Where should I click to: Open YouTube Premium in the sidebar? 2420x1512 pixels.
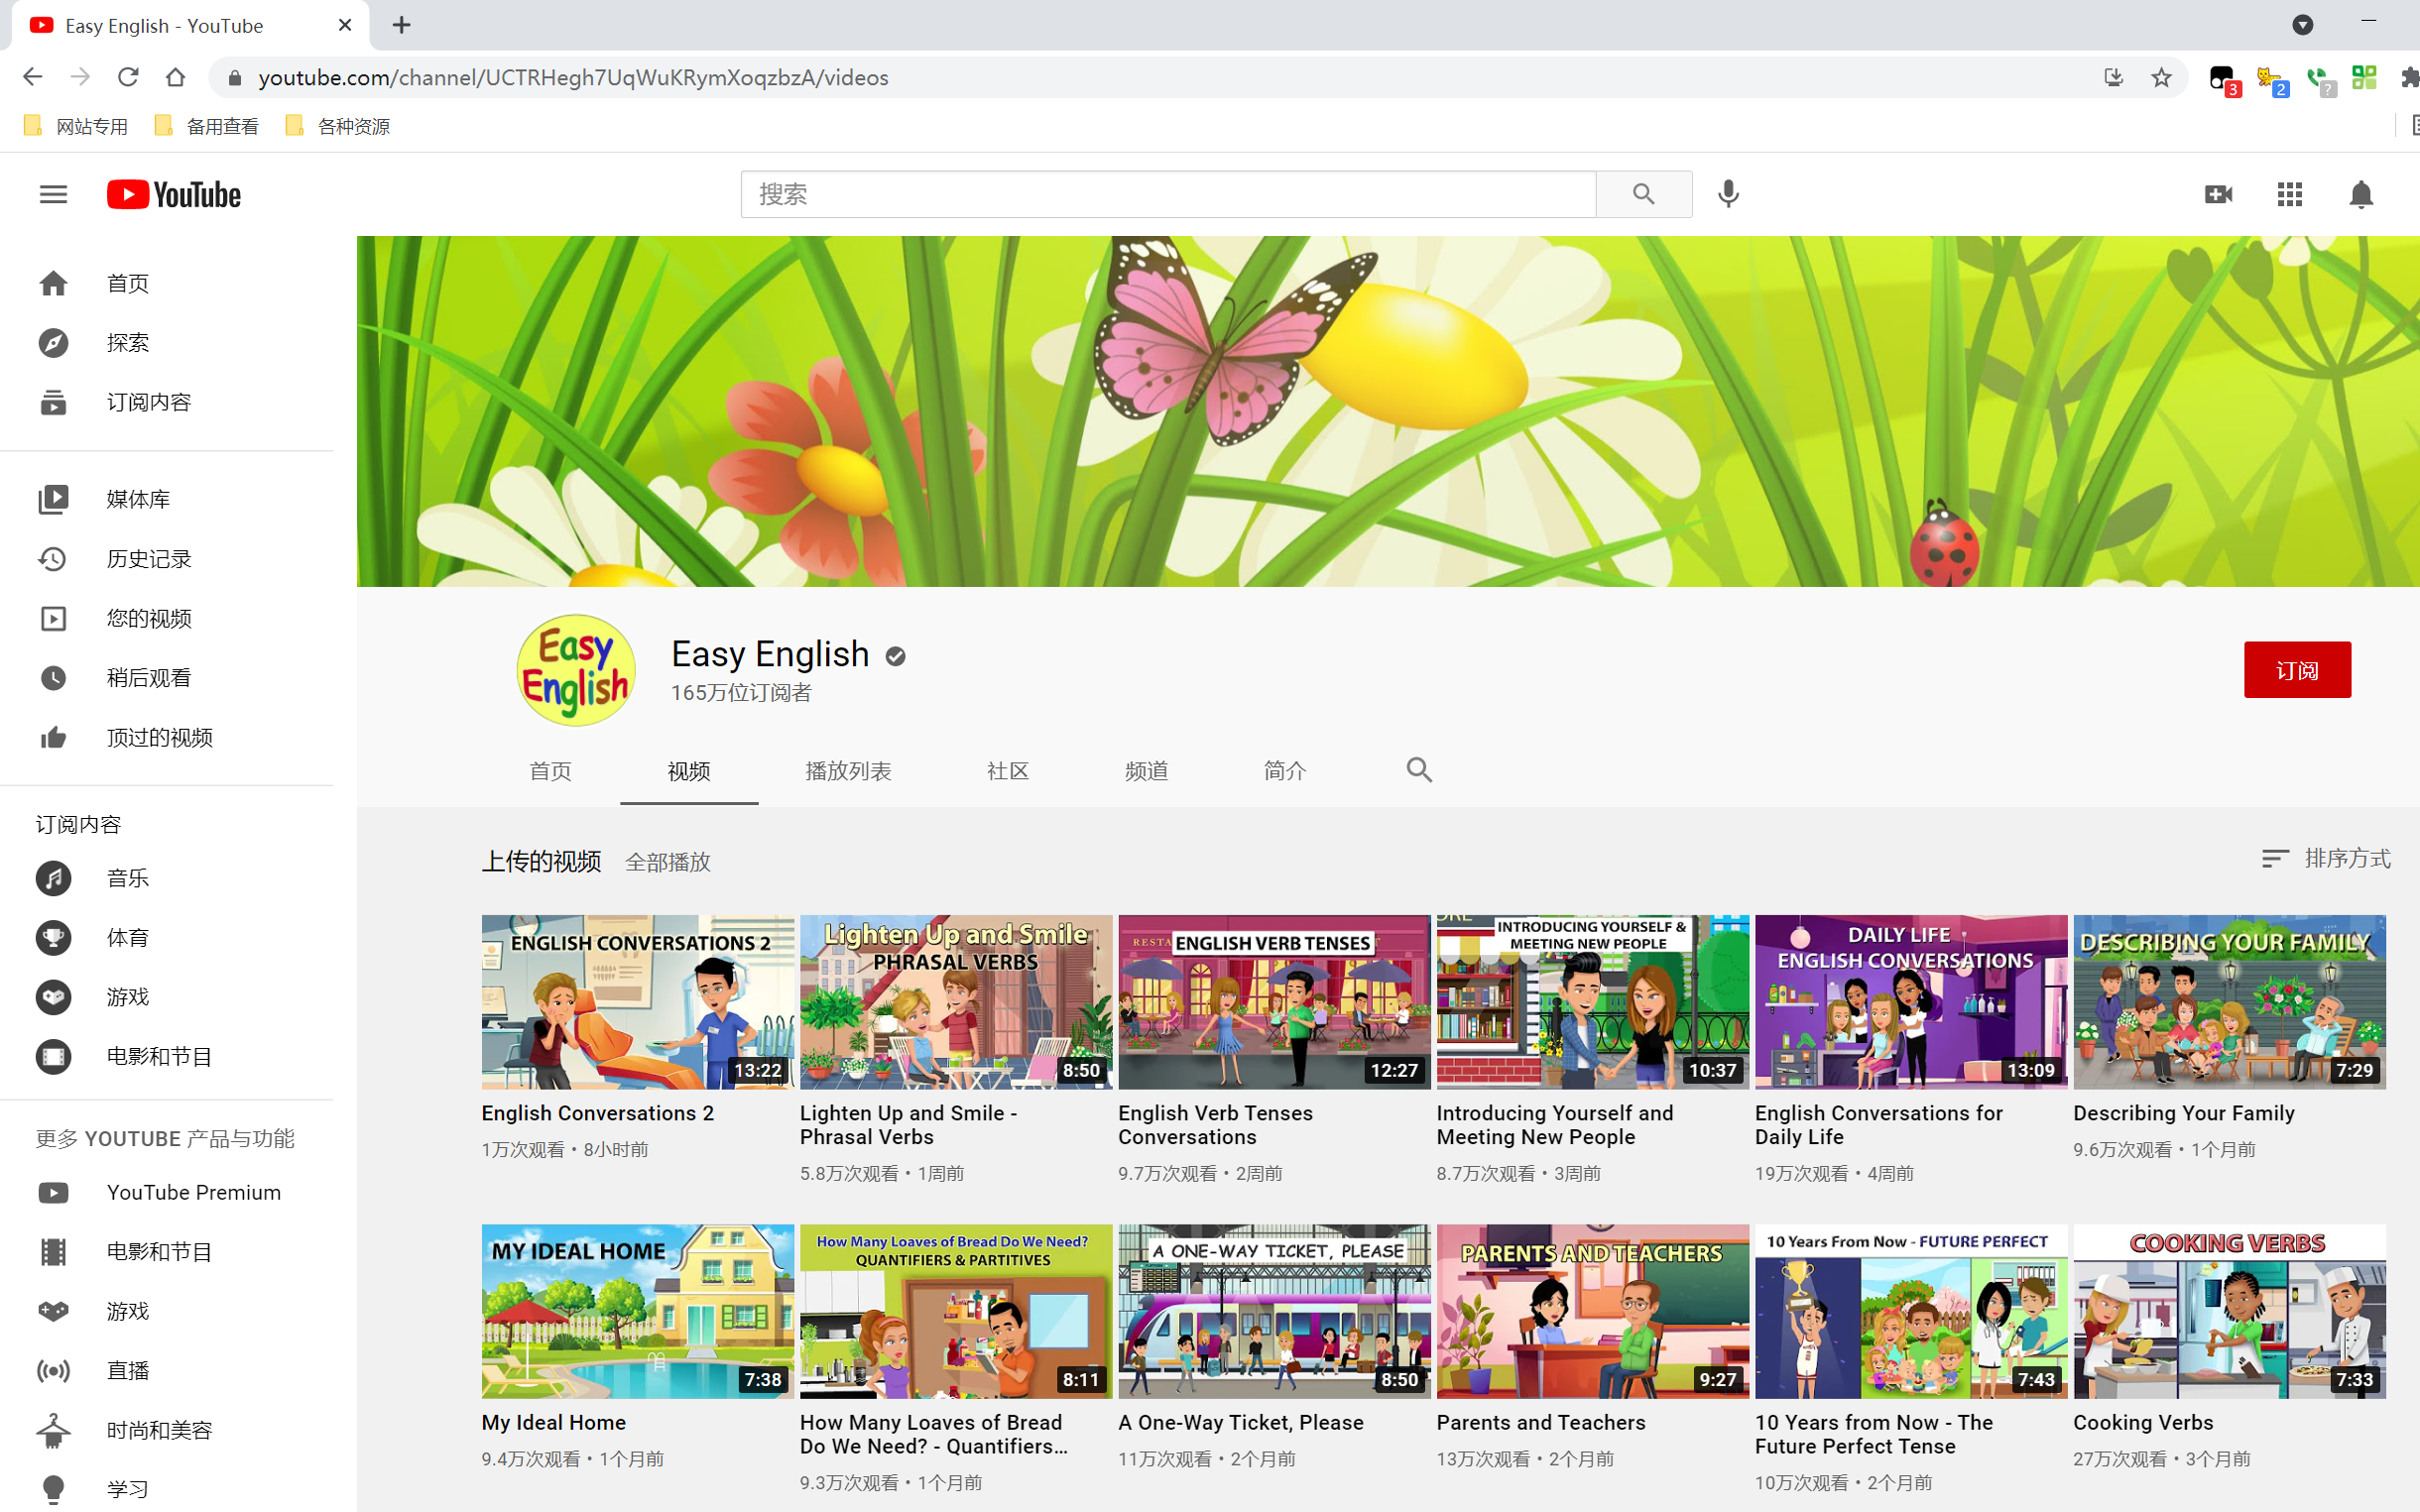(x=167, y=1192)
